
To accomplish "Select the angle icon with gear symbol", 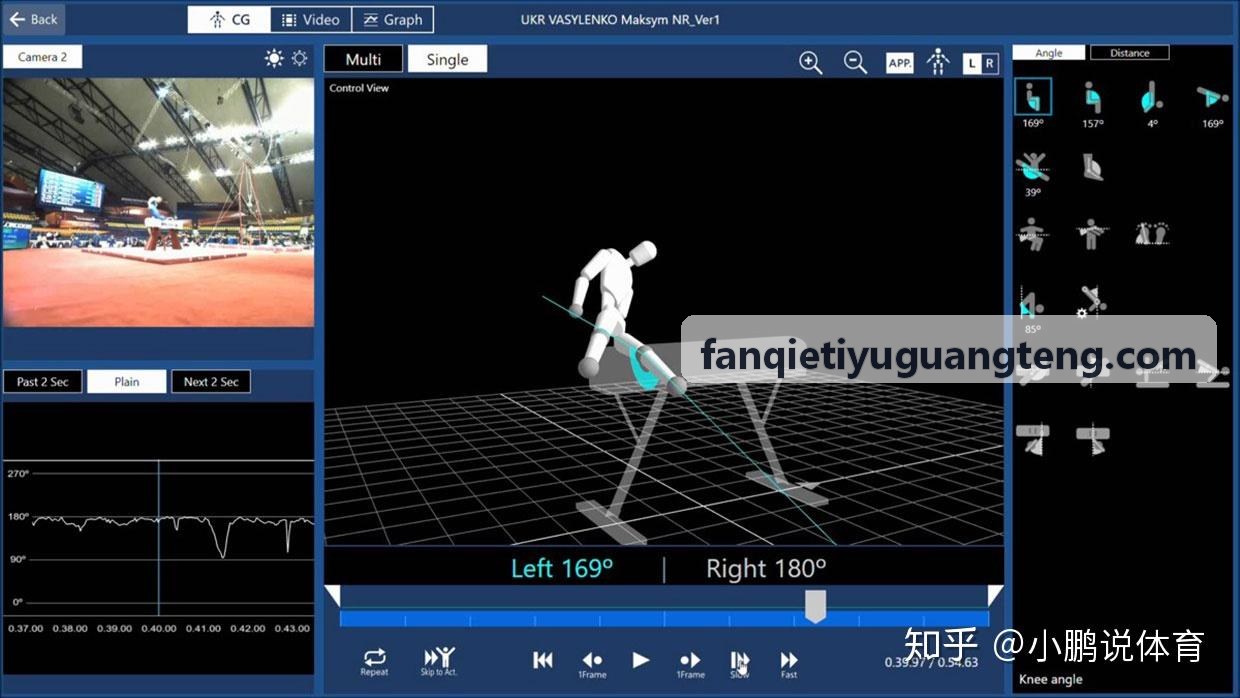I will [x=1091, y=301].
